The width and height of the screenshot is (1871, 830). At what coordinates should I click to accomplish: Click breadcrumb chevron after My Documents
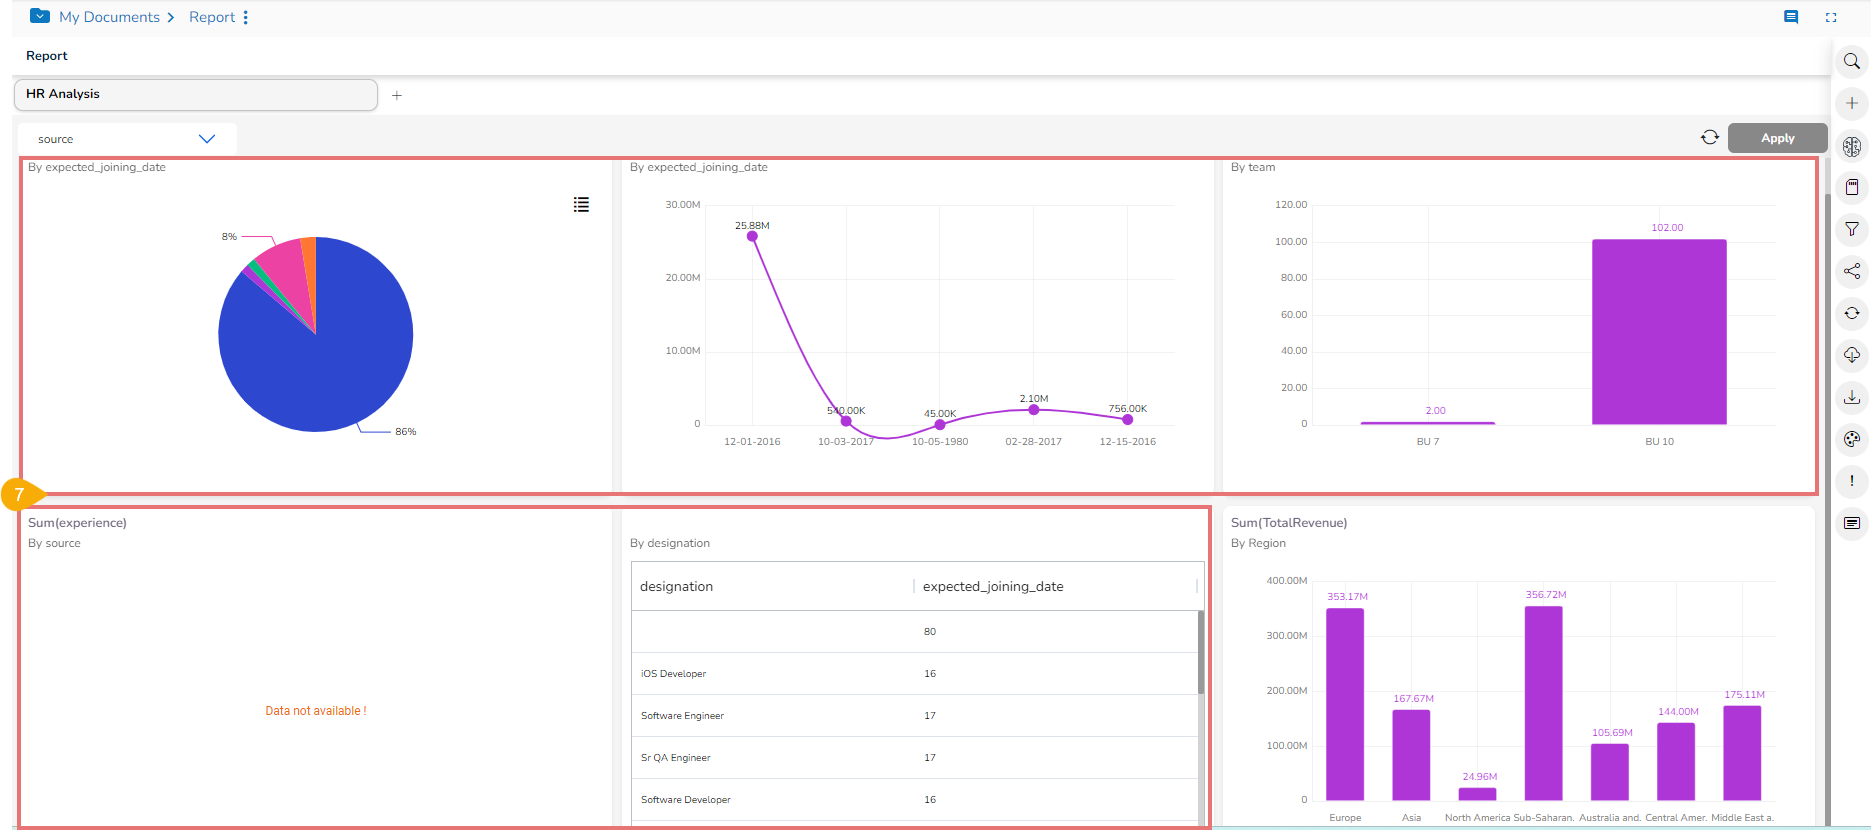(x=171, y=17)
